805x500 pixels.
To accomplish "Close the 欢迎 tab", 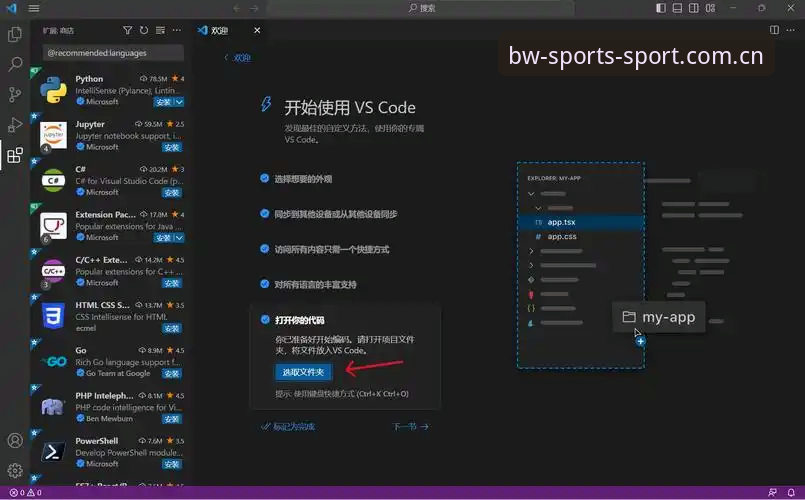I will (257, 30).
